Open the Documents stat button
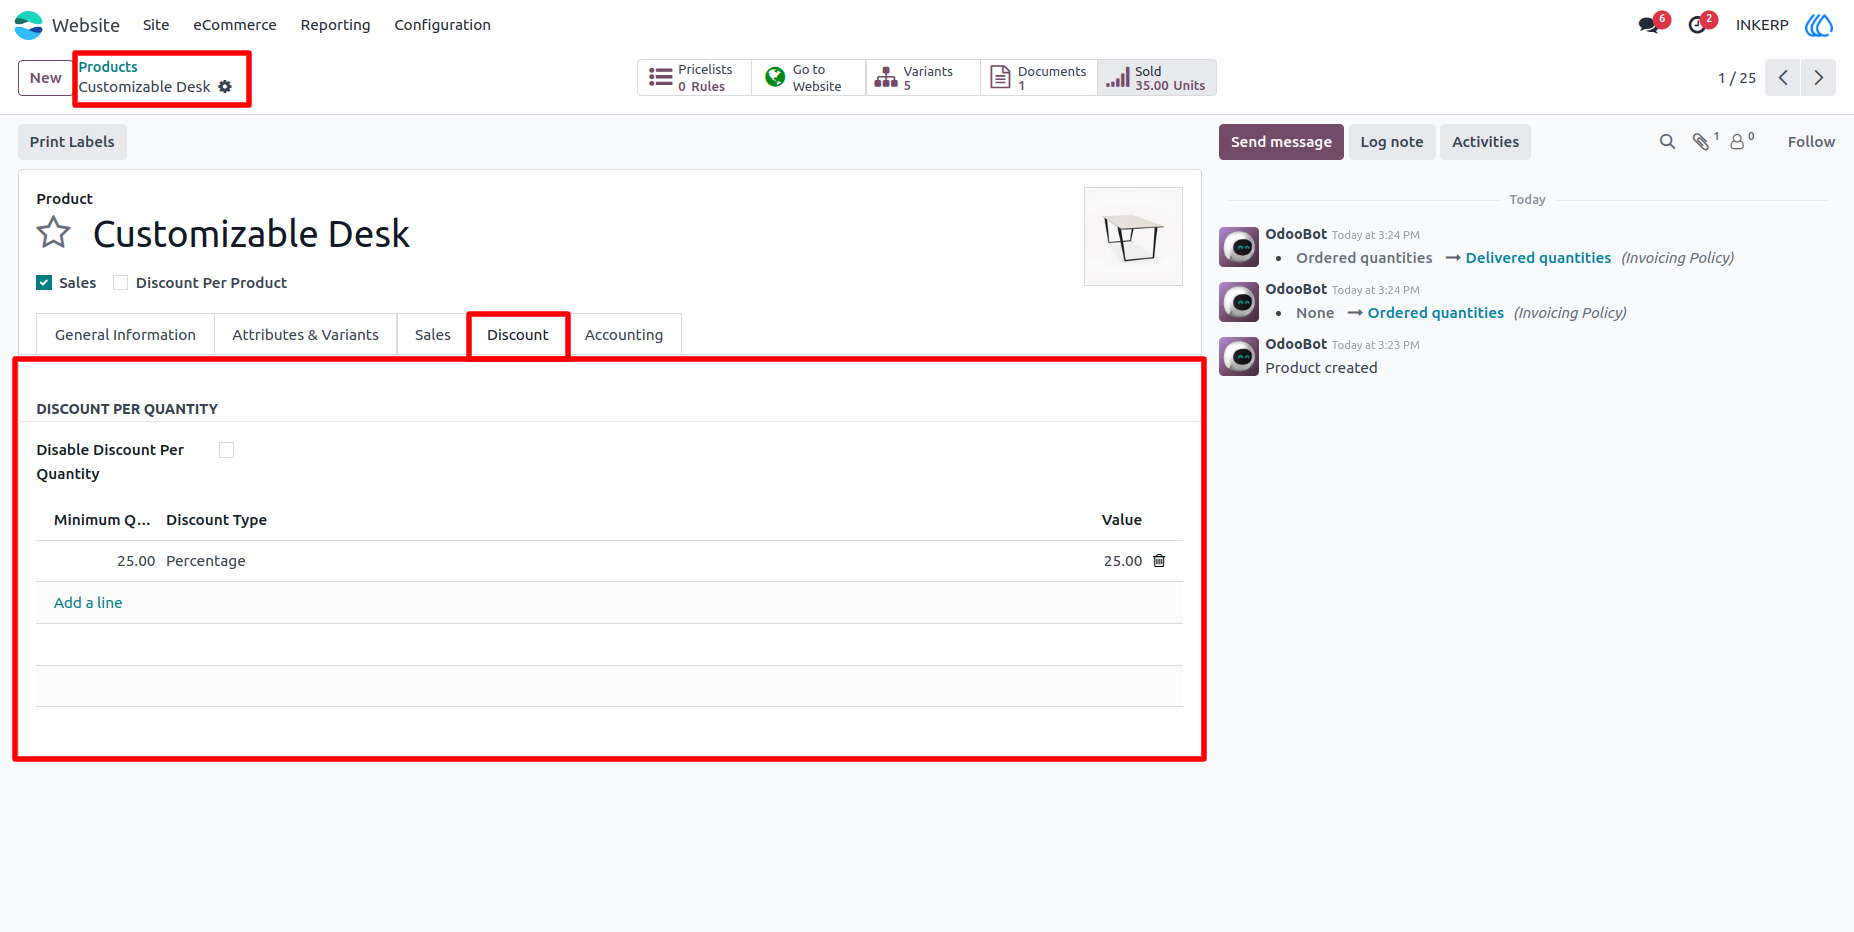This screenshot has height=932, width=1854. click(1039, 78)
